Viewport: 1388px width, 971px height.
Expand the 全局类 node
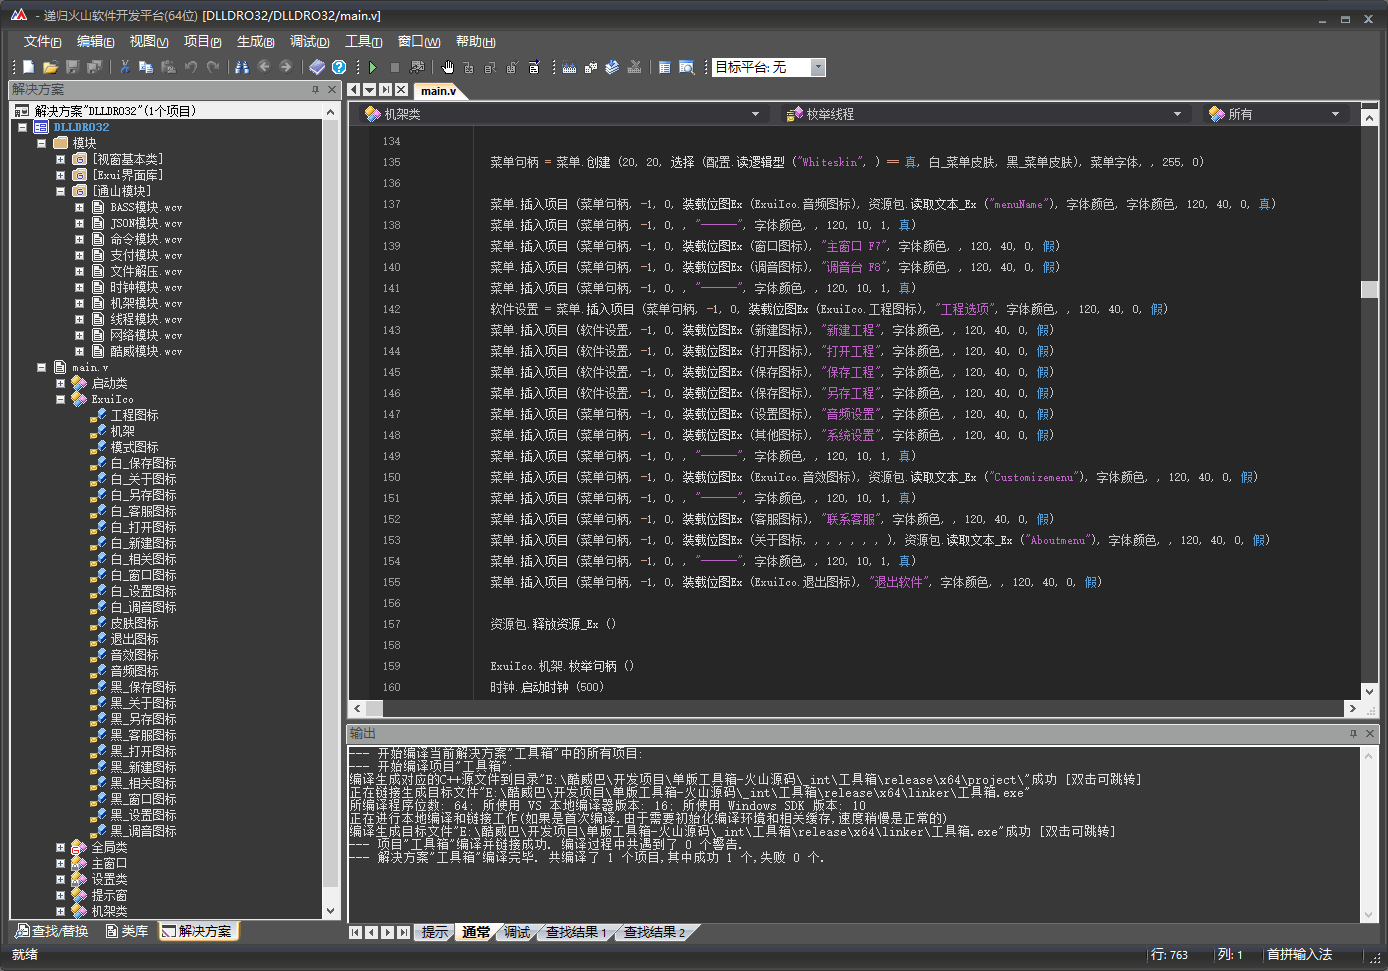tap(61, 847)
